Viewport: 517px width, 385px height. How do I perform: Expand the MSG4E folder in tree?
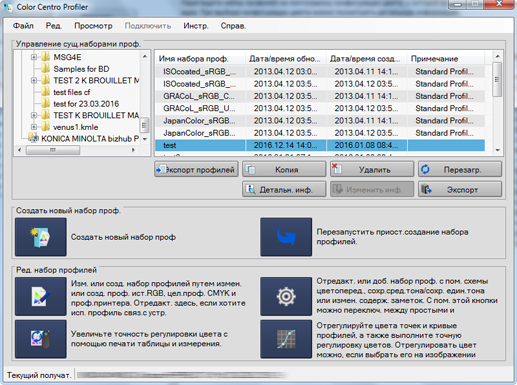[x=34, y=57]
